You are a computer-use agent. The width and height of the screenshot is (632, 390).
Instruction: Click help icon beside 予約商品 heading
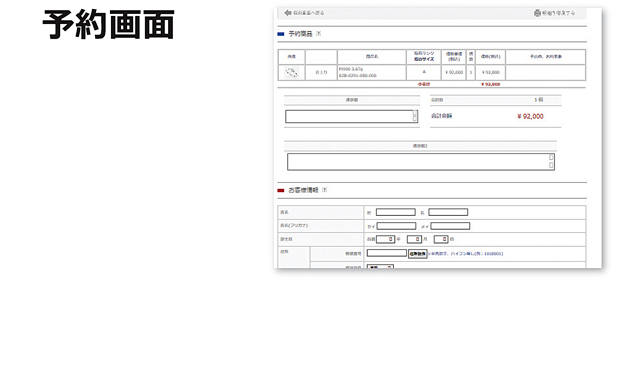coord(318,34)
